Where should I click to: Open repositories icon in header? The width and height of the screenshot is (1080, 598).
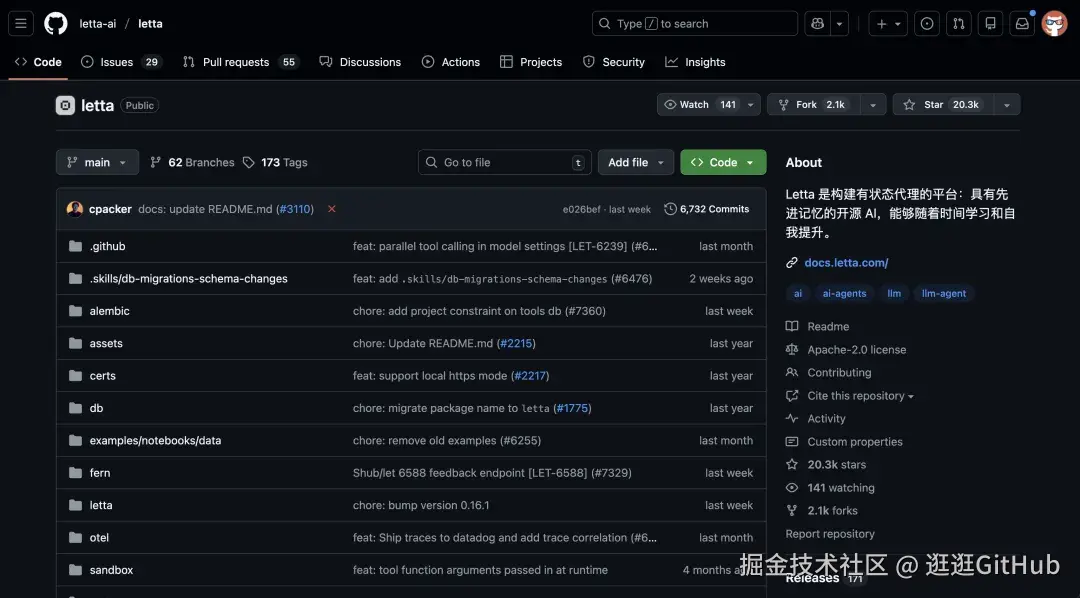coord(990,23)
